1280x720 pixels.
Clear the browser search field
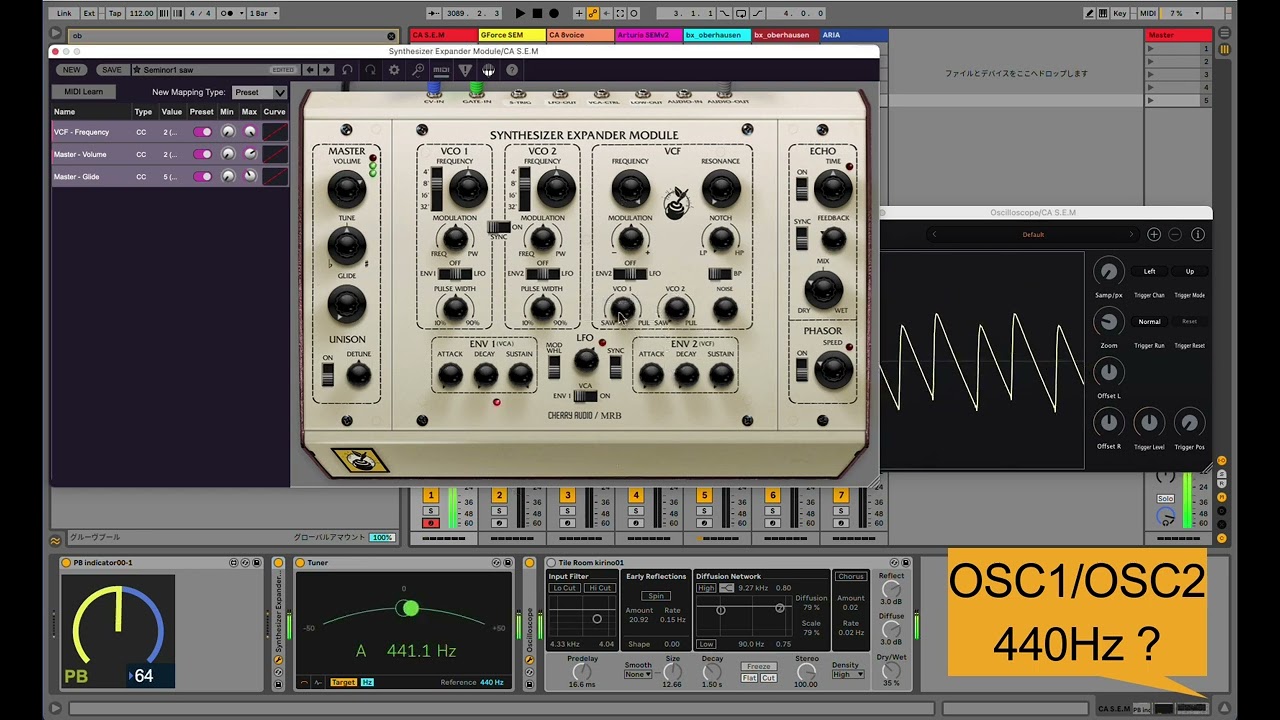[391, 36]
